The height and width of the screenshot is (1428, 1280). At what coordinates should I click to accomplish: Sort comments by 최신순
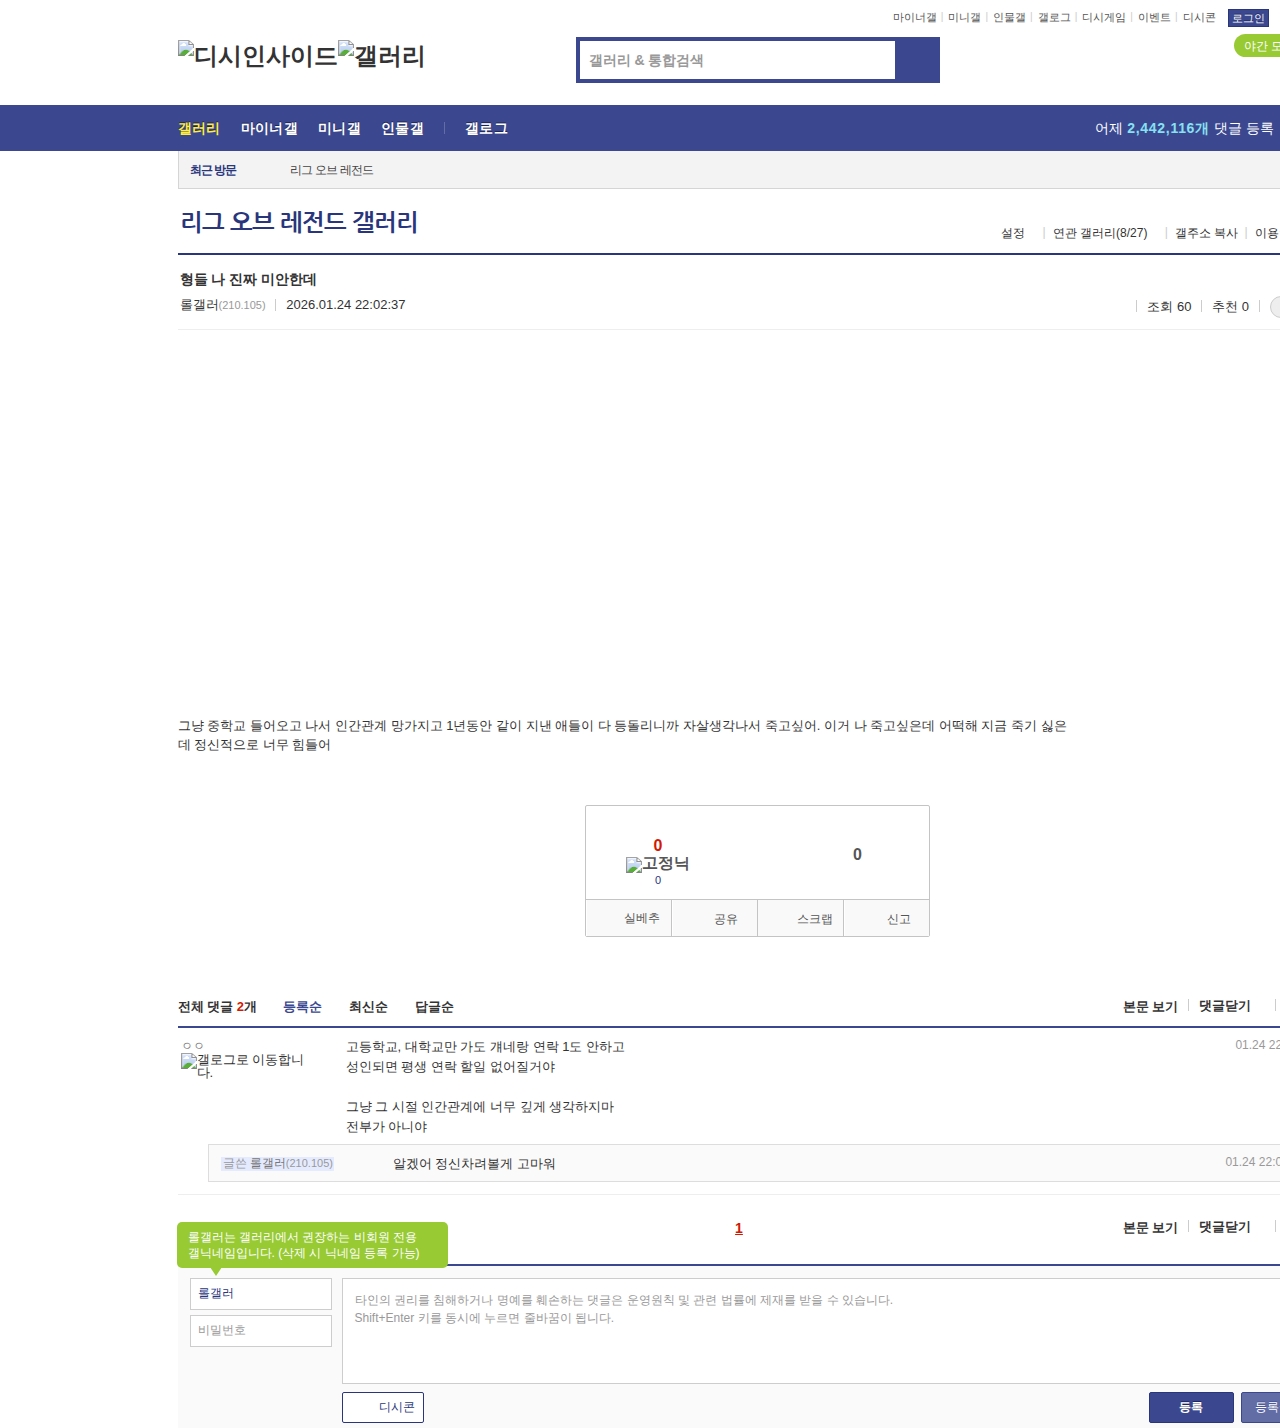pos(368,1007)
